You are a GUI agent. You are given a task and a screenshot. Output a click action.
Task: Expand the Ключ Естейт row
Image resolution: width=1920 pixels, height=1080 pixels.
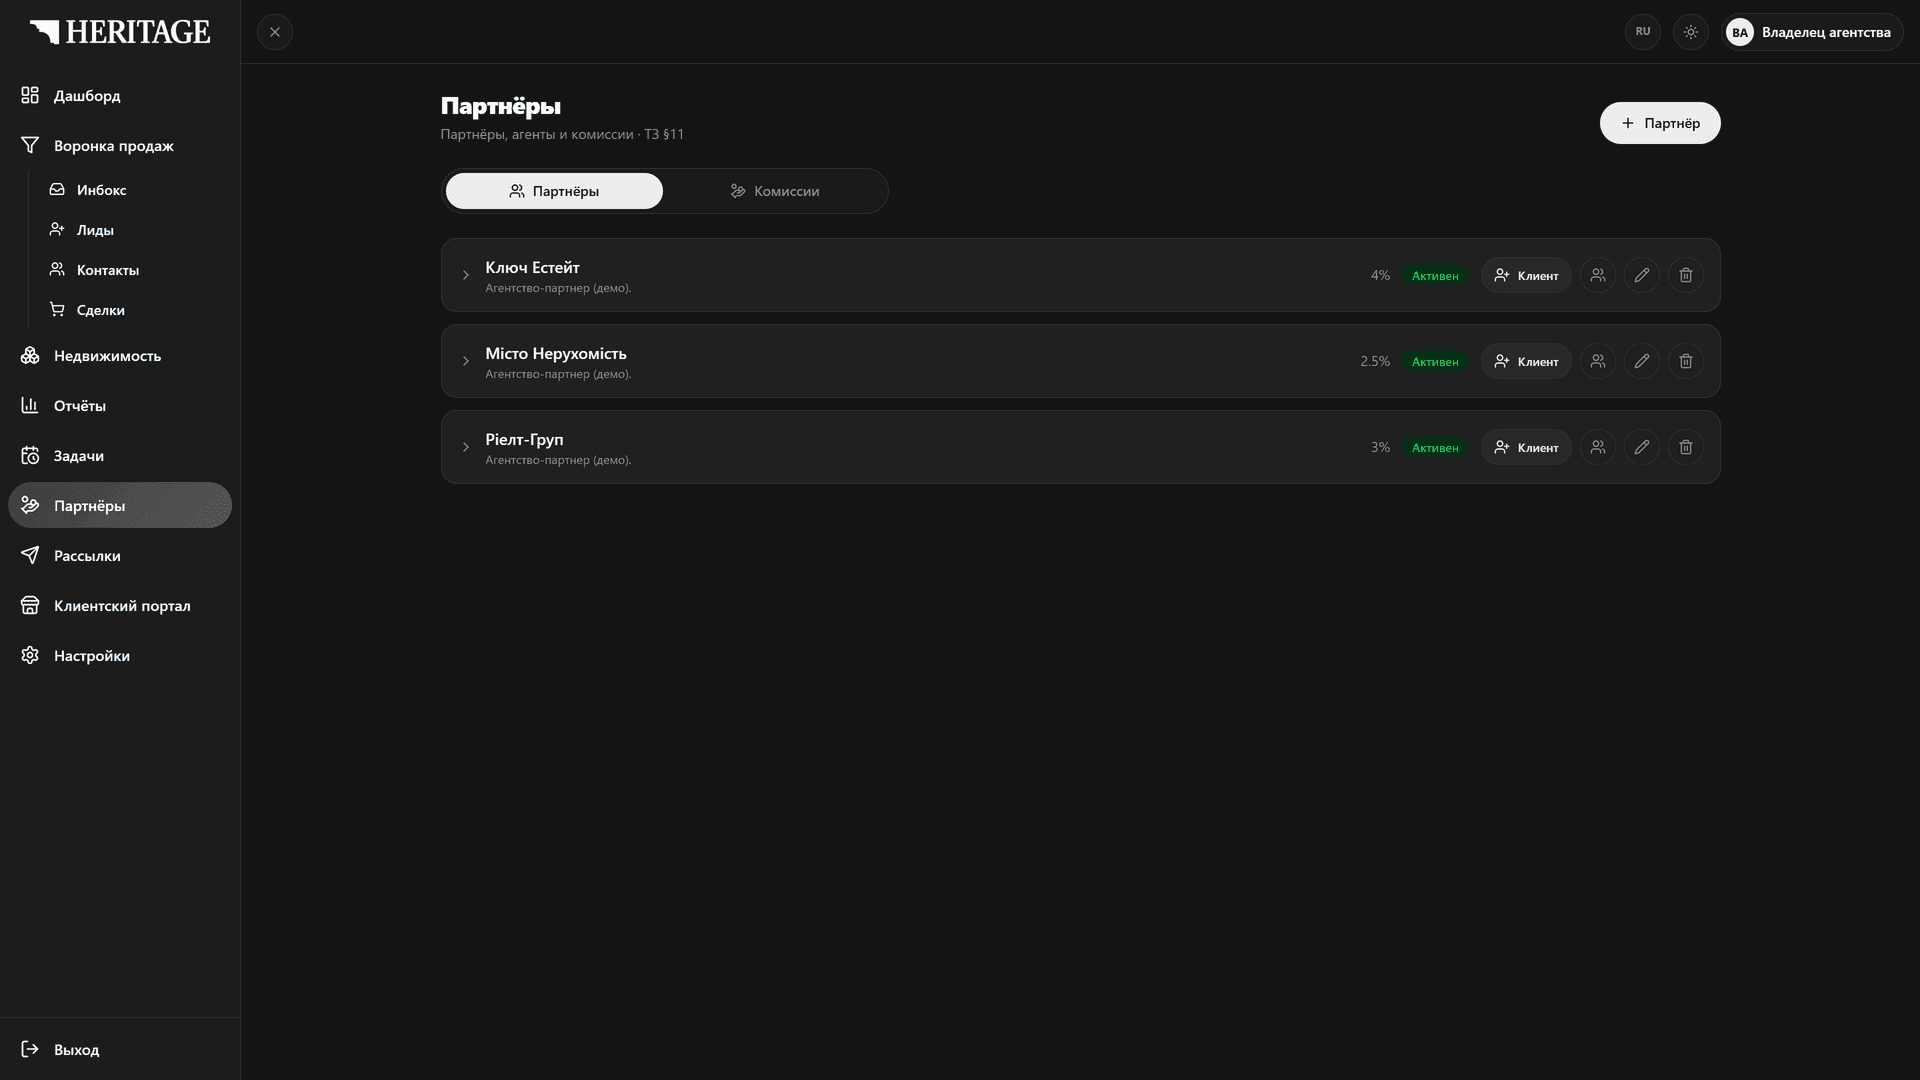click(465, 275)
